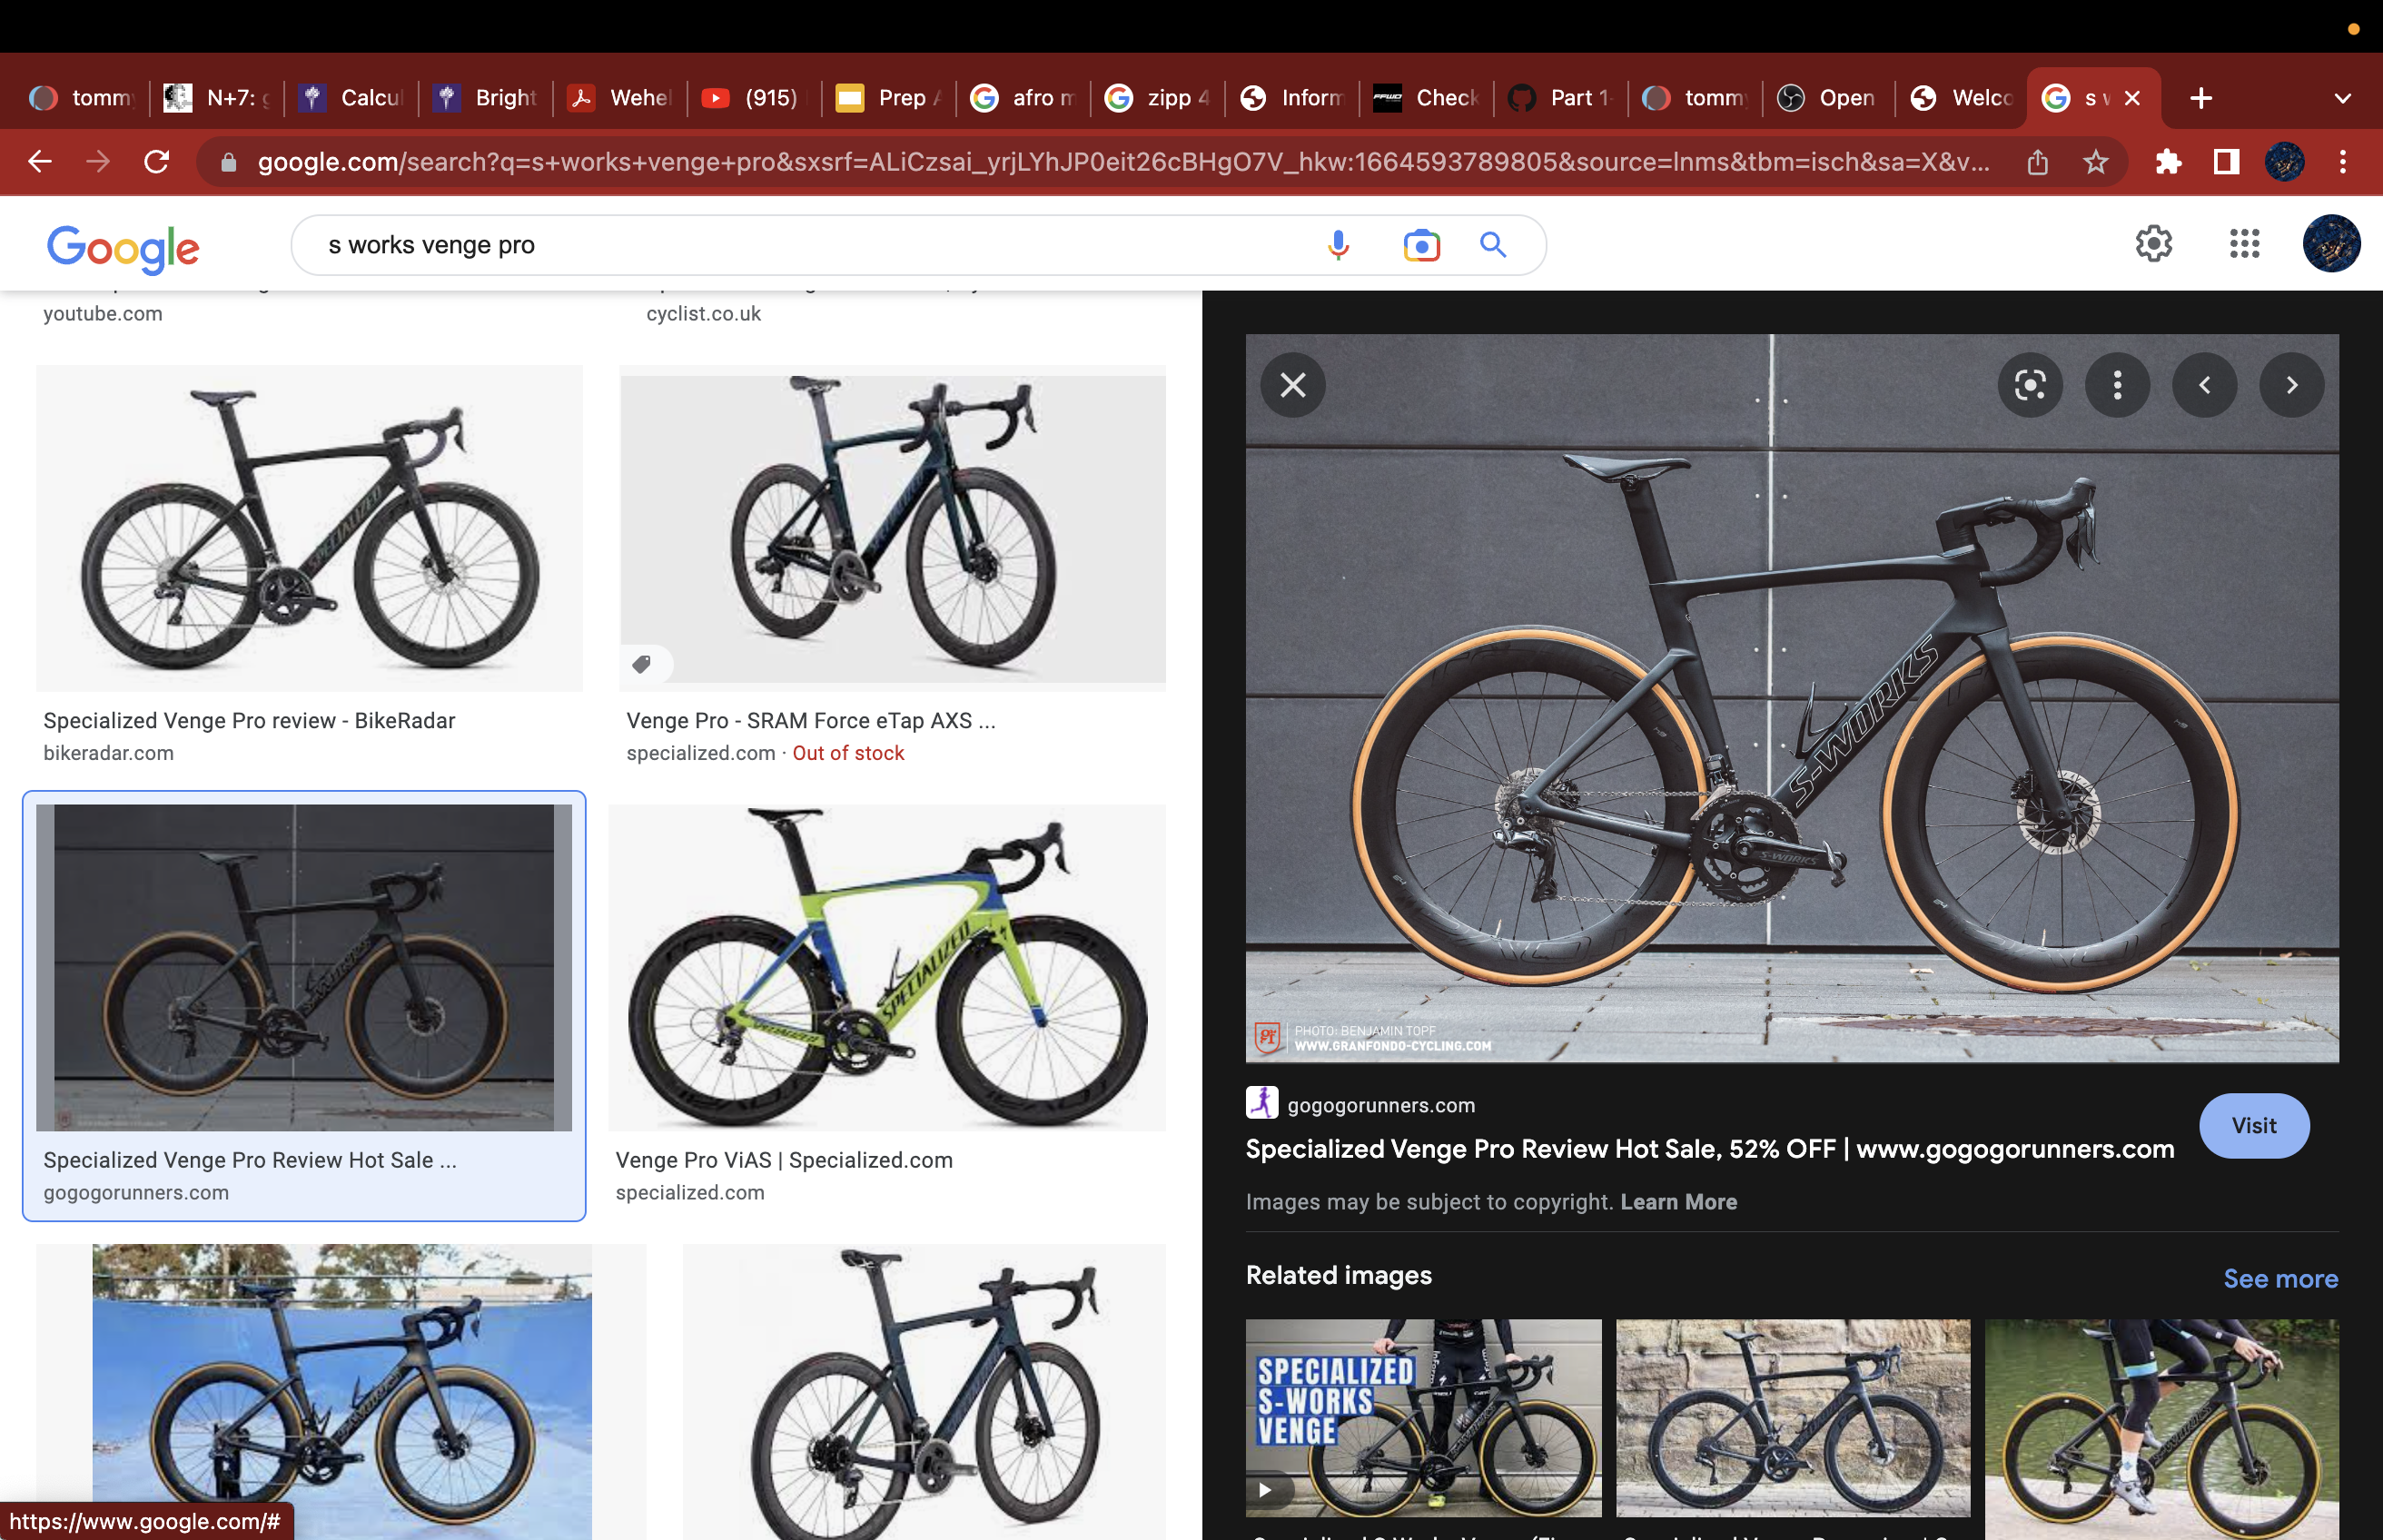Open Google Lens camera search icon

tap(1421, 245)
